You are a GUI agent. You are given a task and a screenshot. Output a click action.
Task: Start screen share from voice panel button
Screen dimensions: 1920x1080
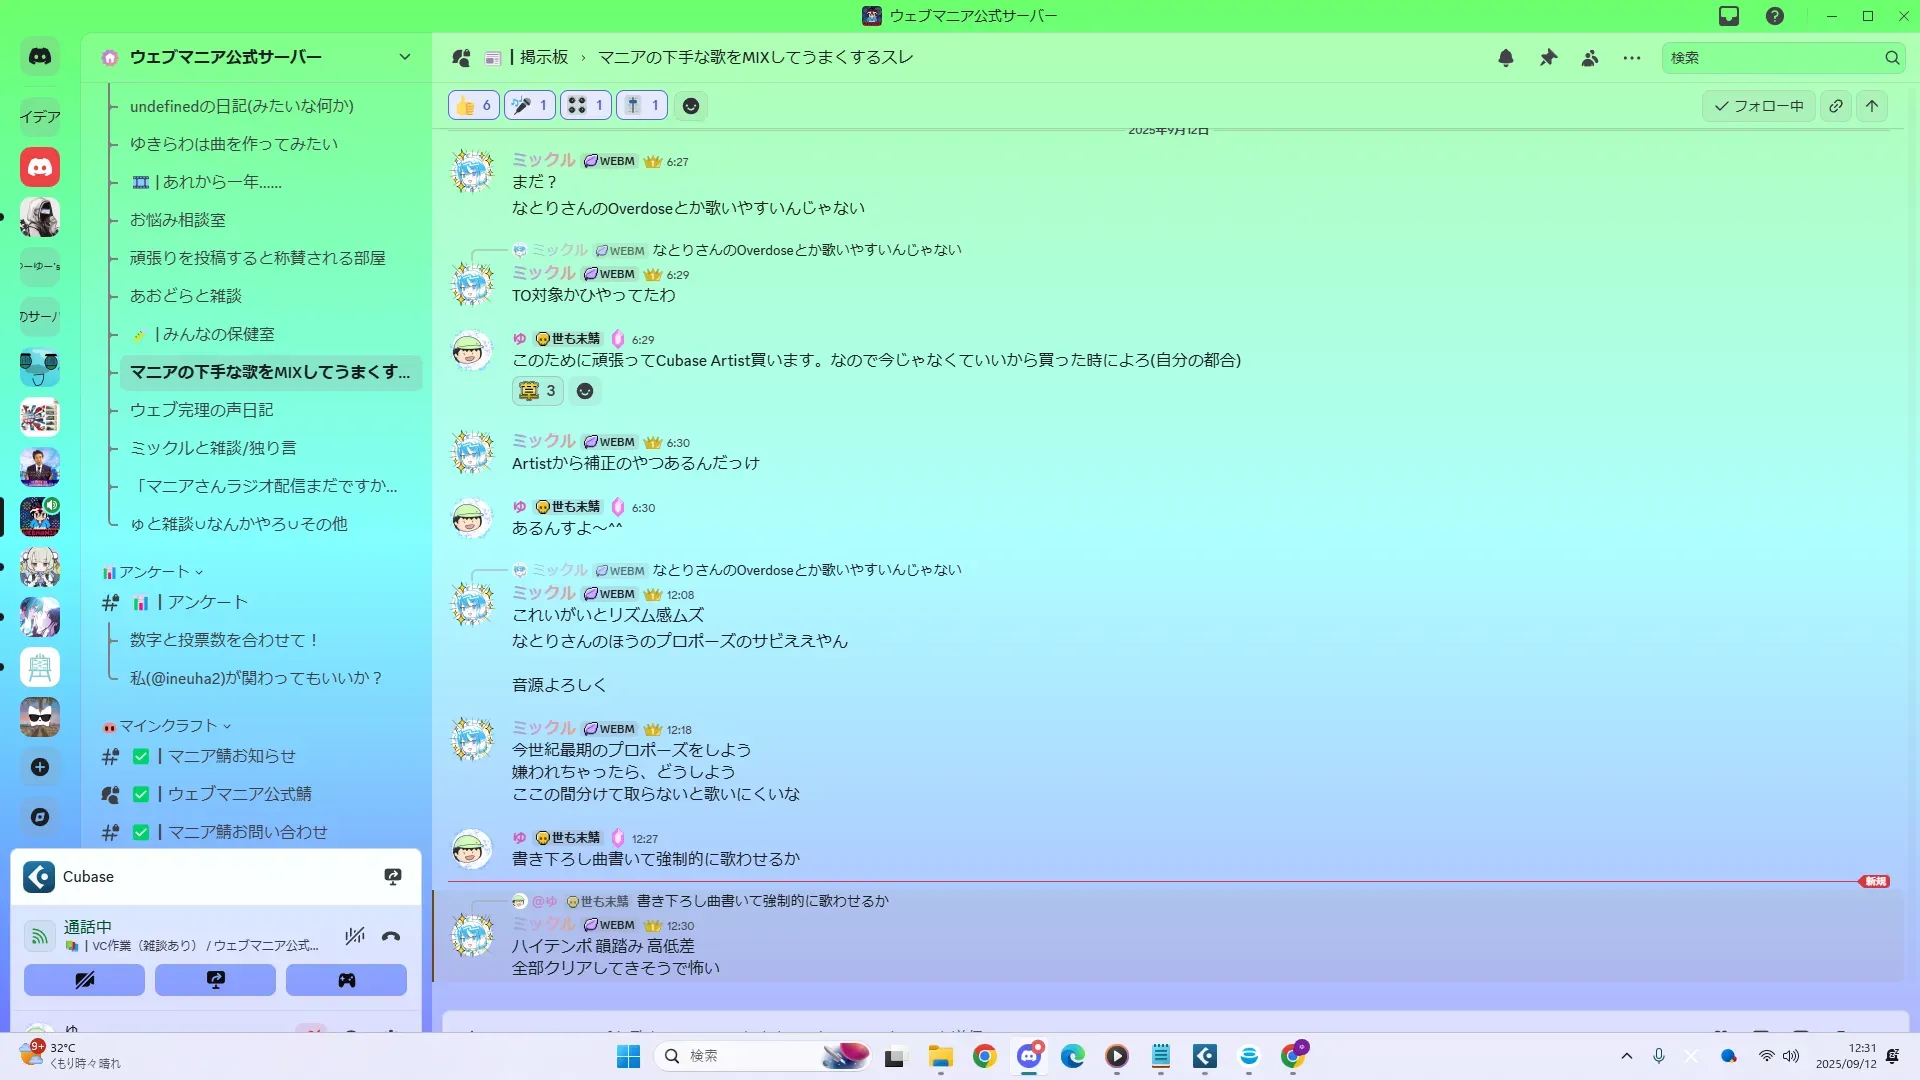215,980
